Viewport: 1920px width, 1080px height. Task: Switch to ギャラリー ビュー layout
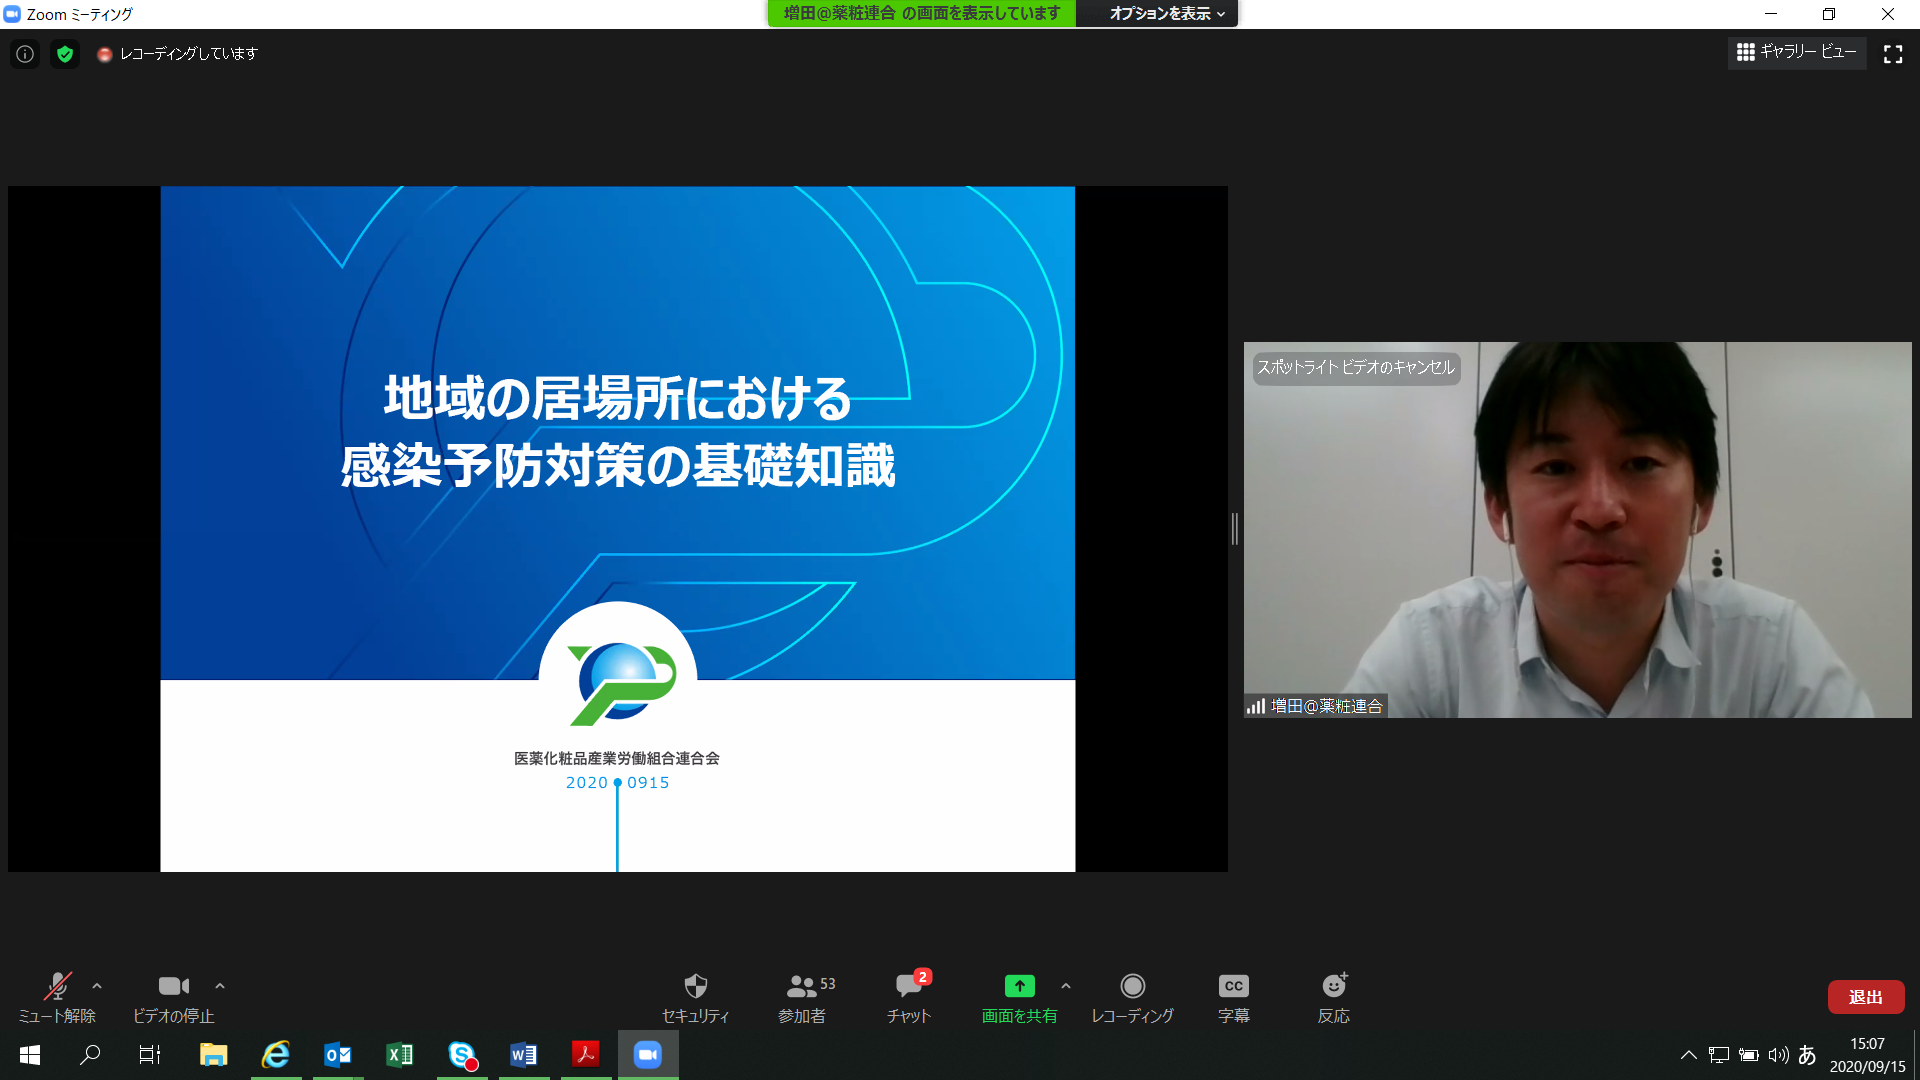[1797, 52]
